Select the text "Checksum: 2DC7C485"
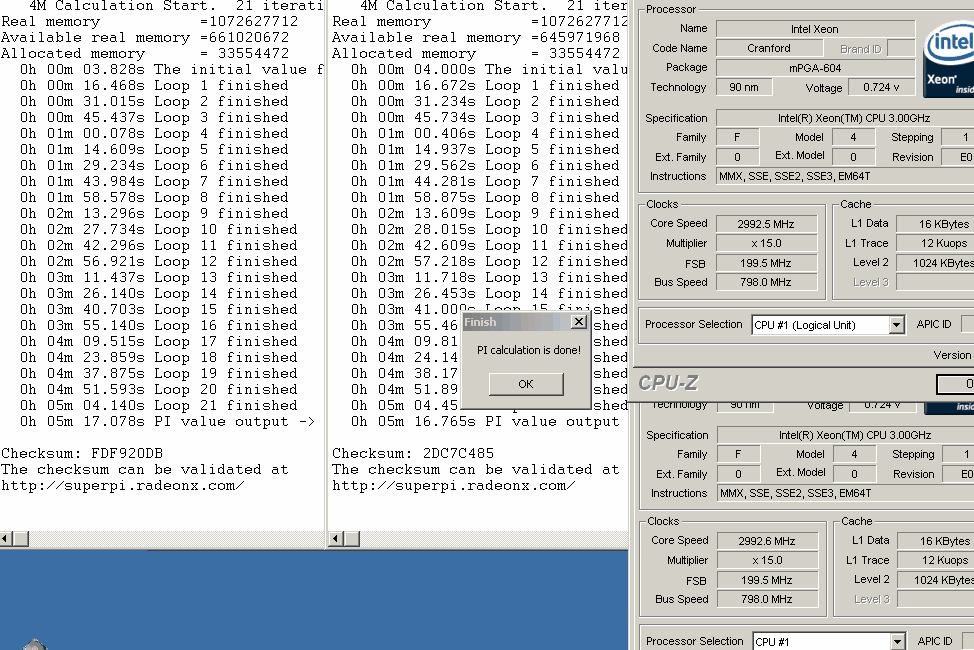The width and height of the screenshot is (974, 650). click(413, 454)
